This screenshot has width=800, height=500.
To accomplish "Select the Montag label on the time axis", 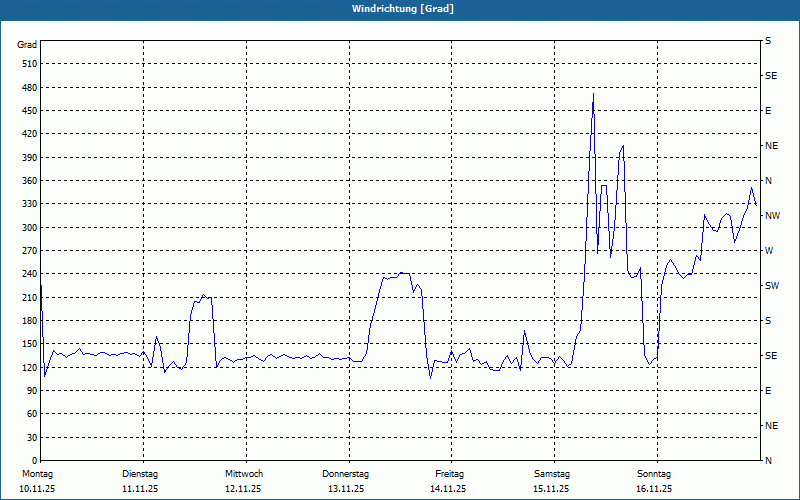I will coord(37,474).
